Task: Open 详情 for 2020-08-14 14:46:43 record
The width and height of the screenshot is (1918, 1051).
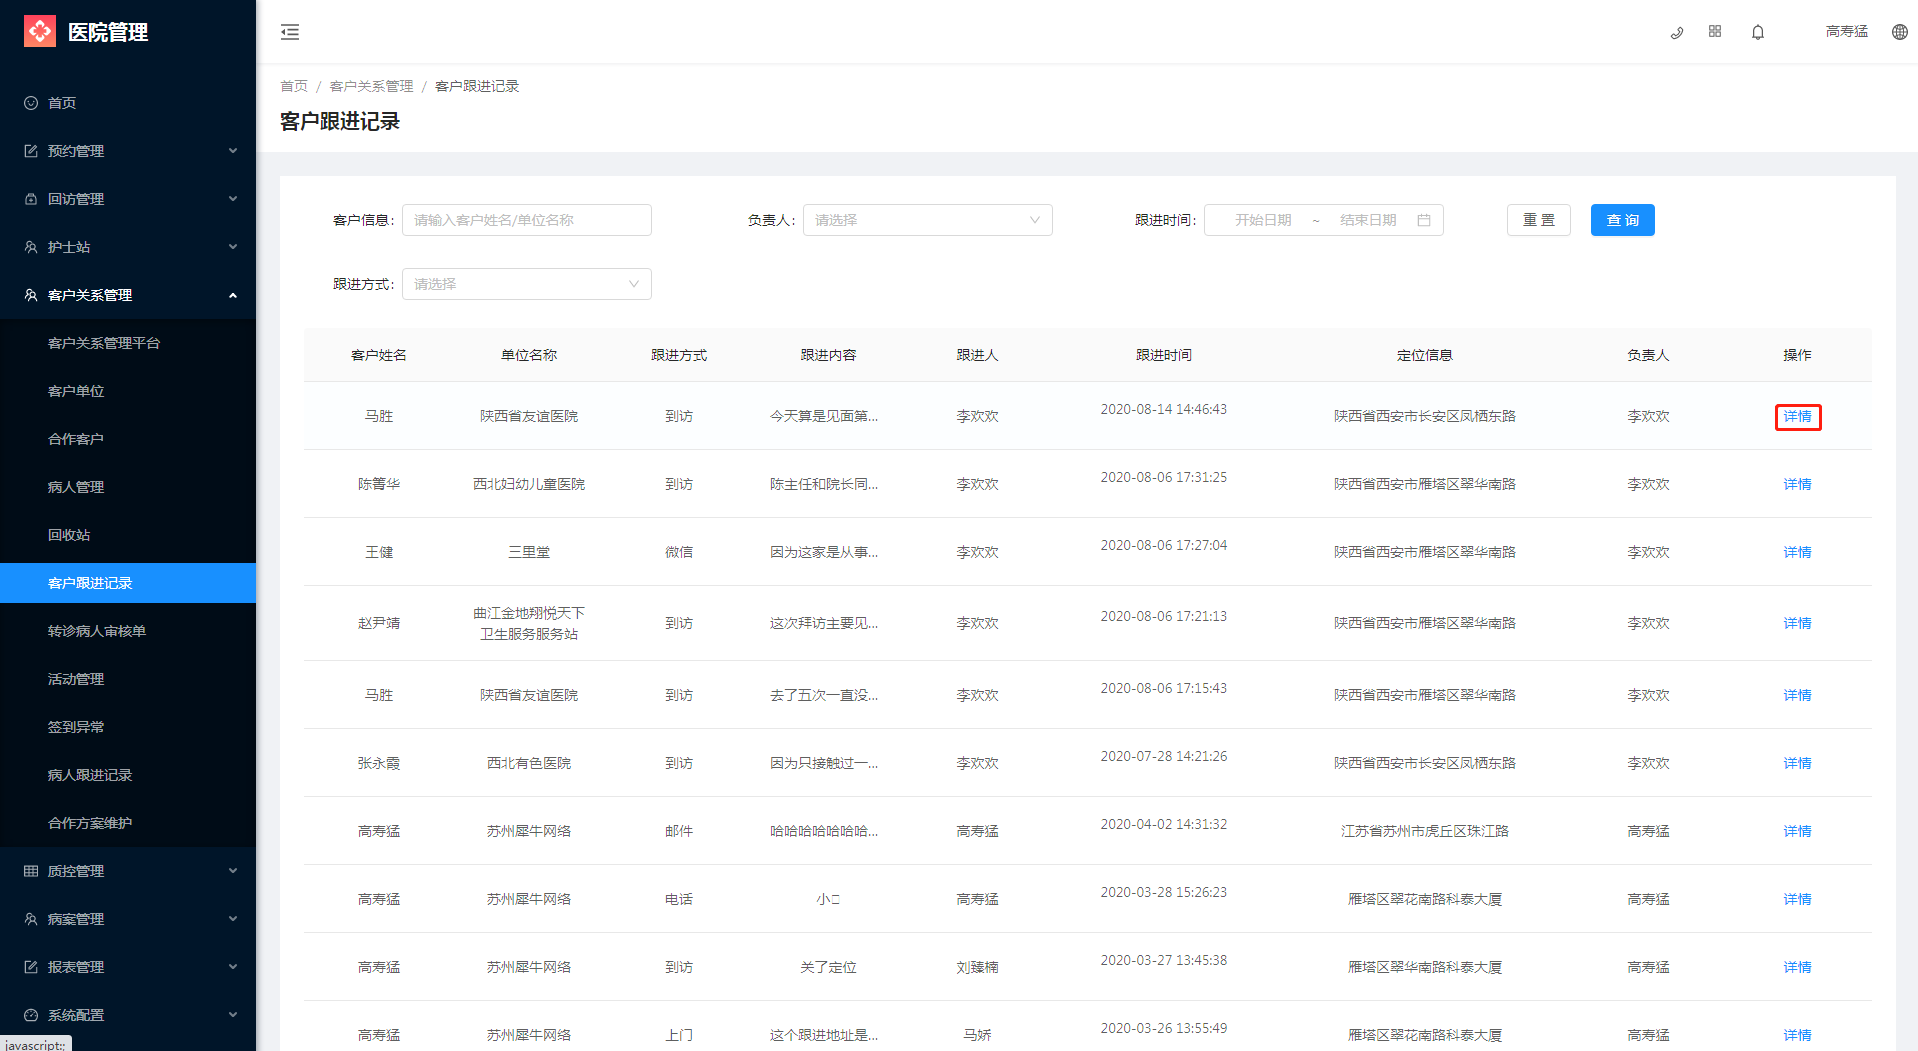Action: (1797, 416)
